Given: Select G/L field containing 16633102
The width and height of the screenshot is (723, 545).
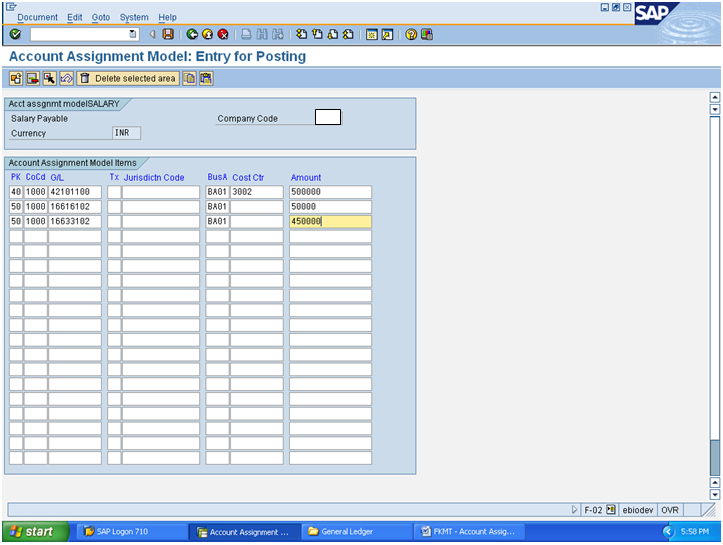Looking at the screenshot, I should click(x=75, y=221).
